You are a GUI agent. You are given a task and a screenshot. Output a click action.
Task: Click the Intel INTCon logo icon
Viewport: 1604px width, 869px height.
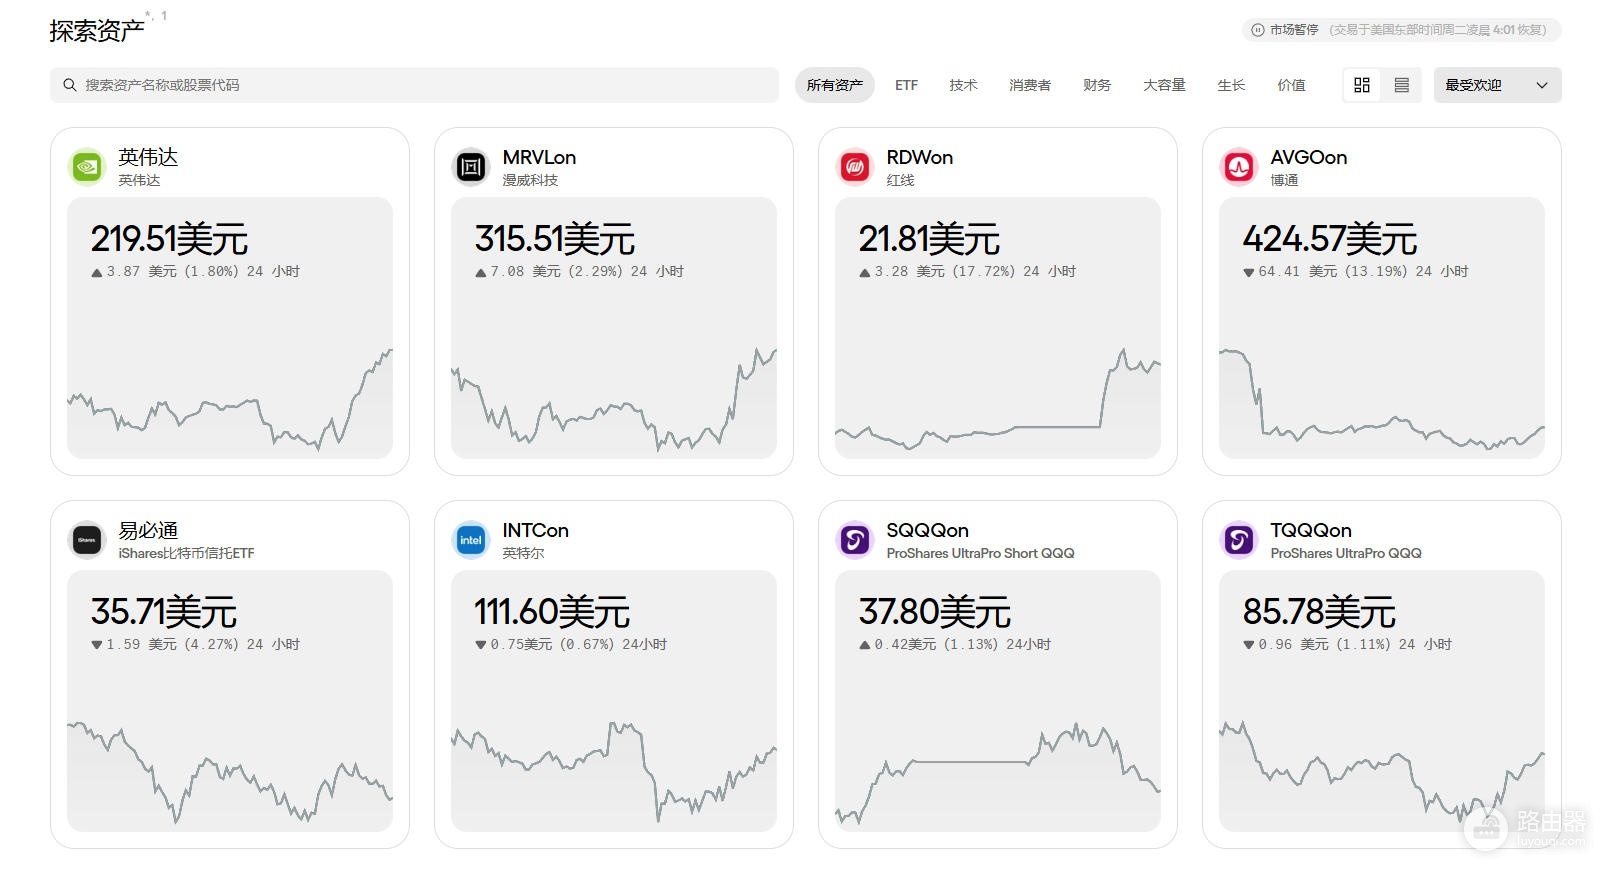pyautogui.click(x=471, y=540)
